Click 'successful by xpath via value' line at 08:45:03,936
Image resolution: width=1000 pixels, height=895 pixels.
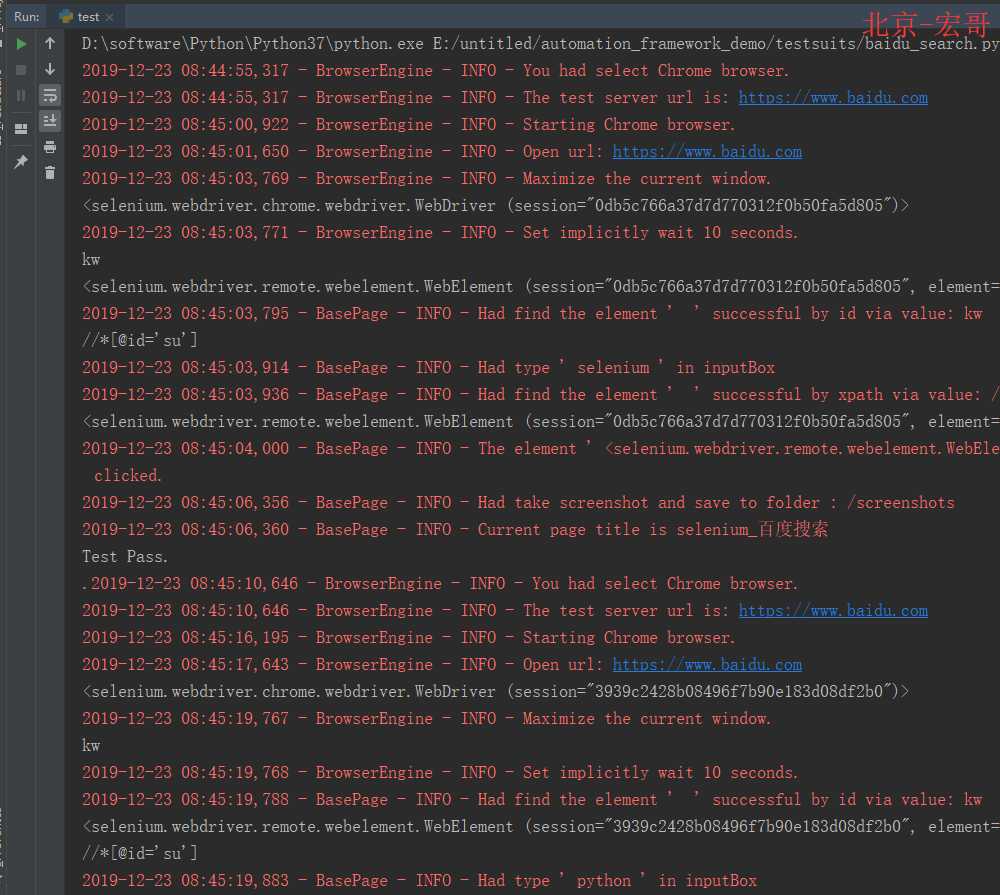(x=540, y=394)
